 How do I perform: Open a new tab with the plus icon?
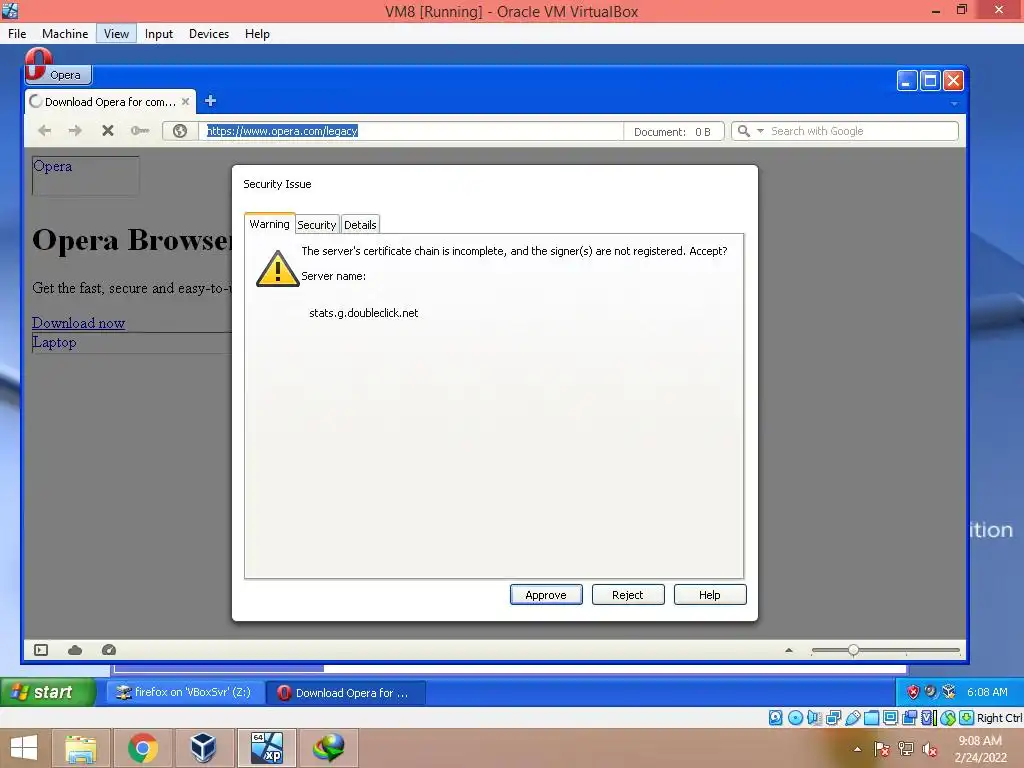tap(210, 101)
